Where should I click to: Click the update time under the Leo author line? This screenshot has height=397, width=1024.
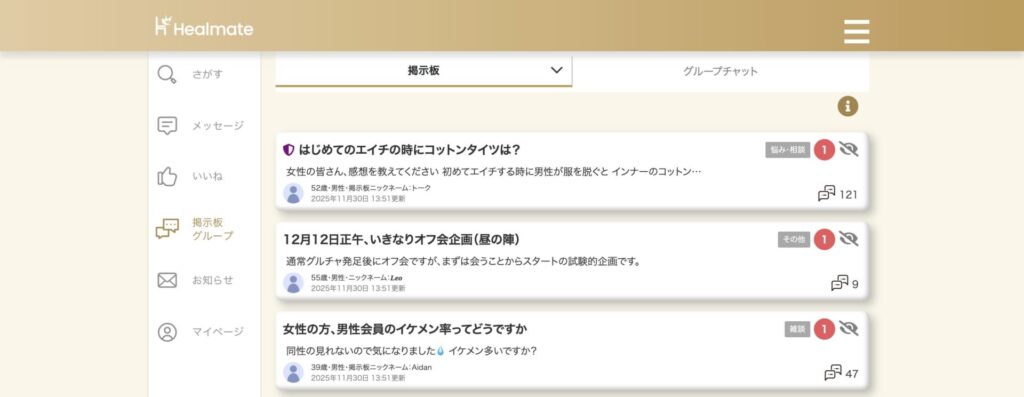click(358, 288)
